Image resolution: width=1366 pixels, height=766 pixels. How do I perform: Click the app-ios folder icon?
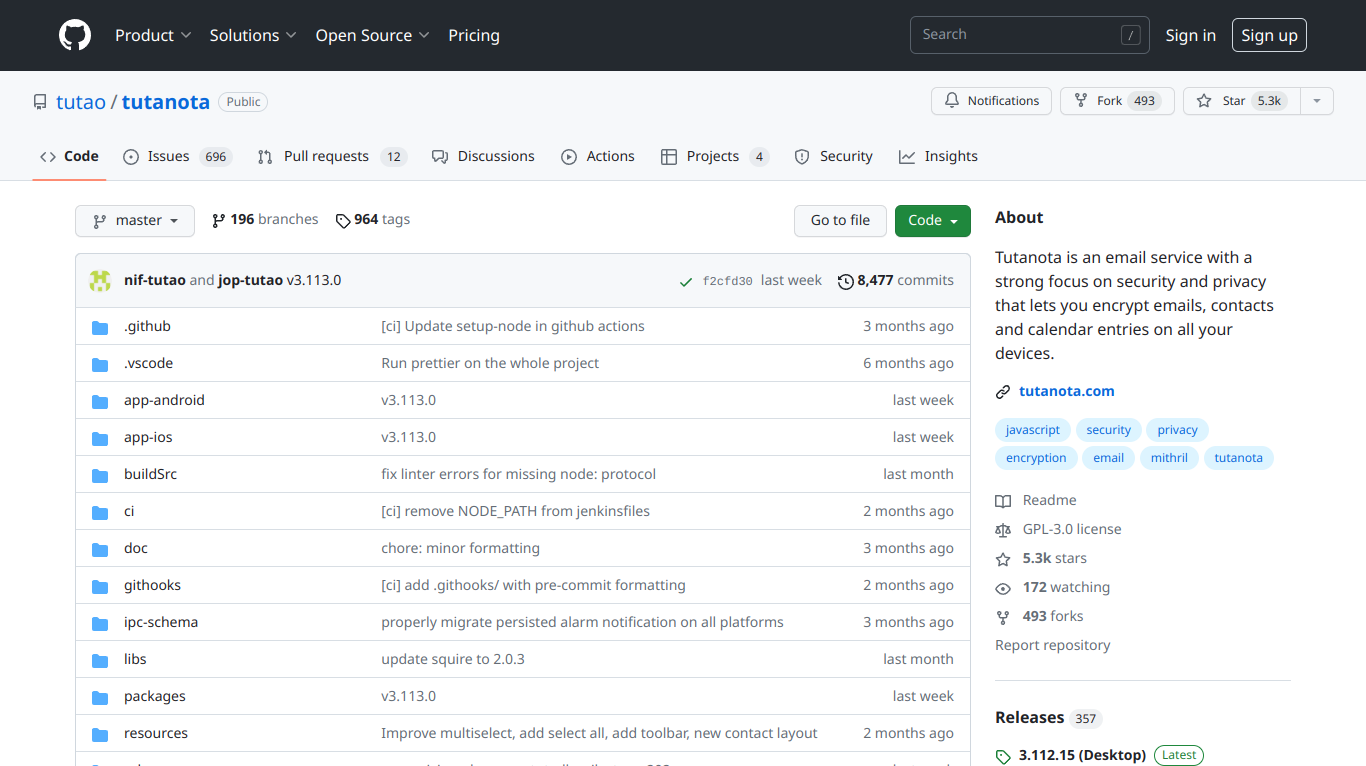(x=100, y=438)
